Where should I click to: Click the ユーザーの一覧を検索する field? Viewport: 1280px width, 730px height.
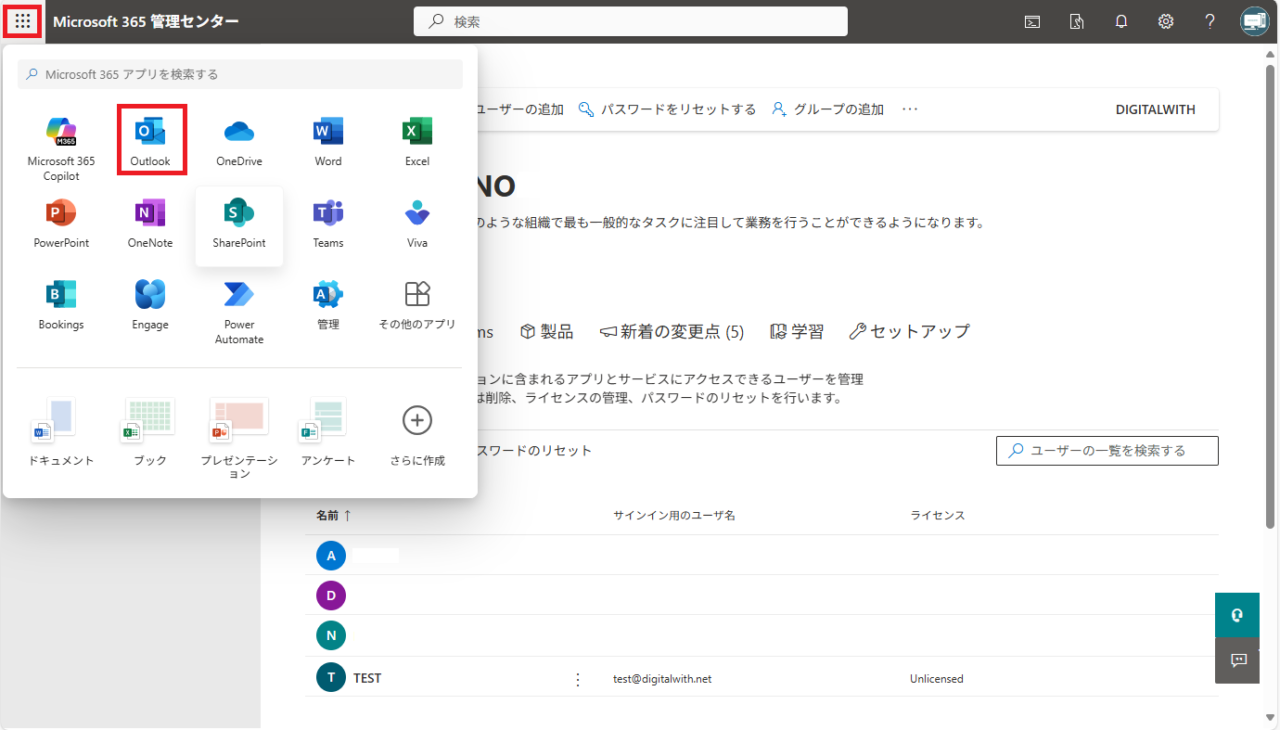(x=1107, y=451)
